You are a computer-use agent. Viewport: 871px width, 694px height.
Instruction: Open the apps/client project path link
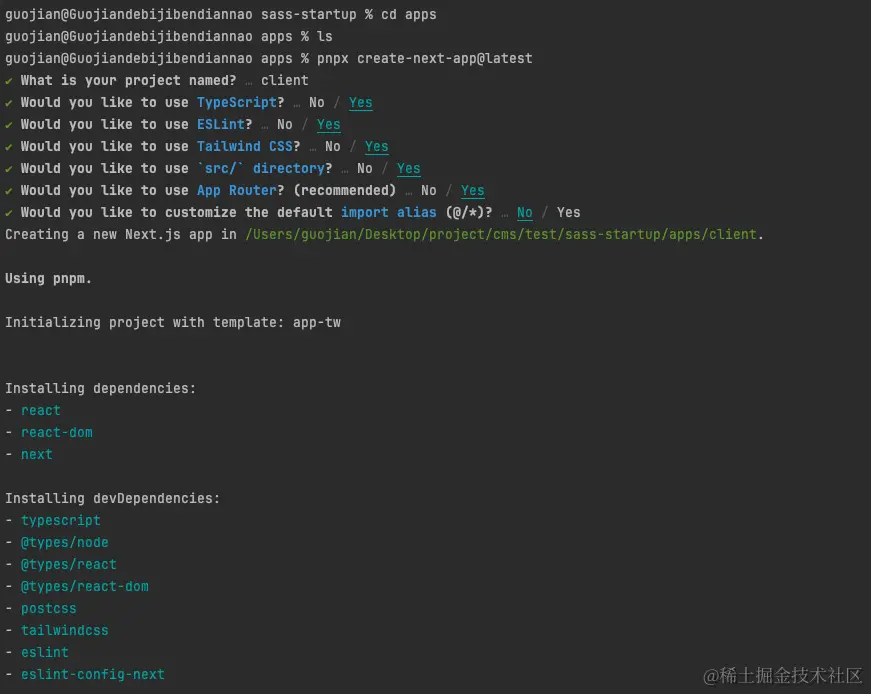[501, 234]
